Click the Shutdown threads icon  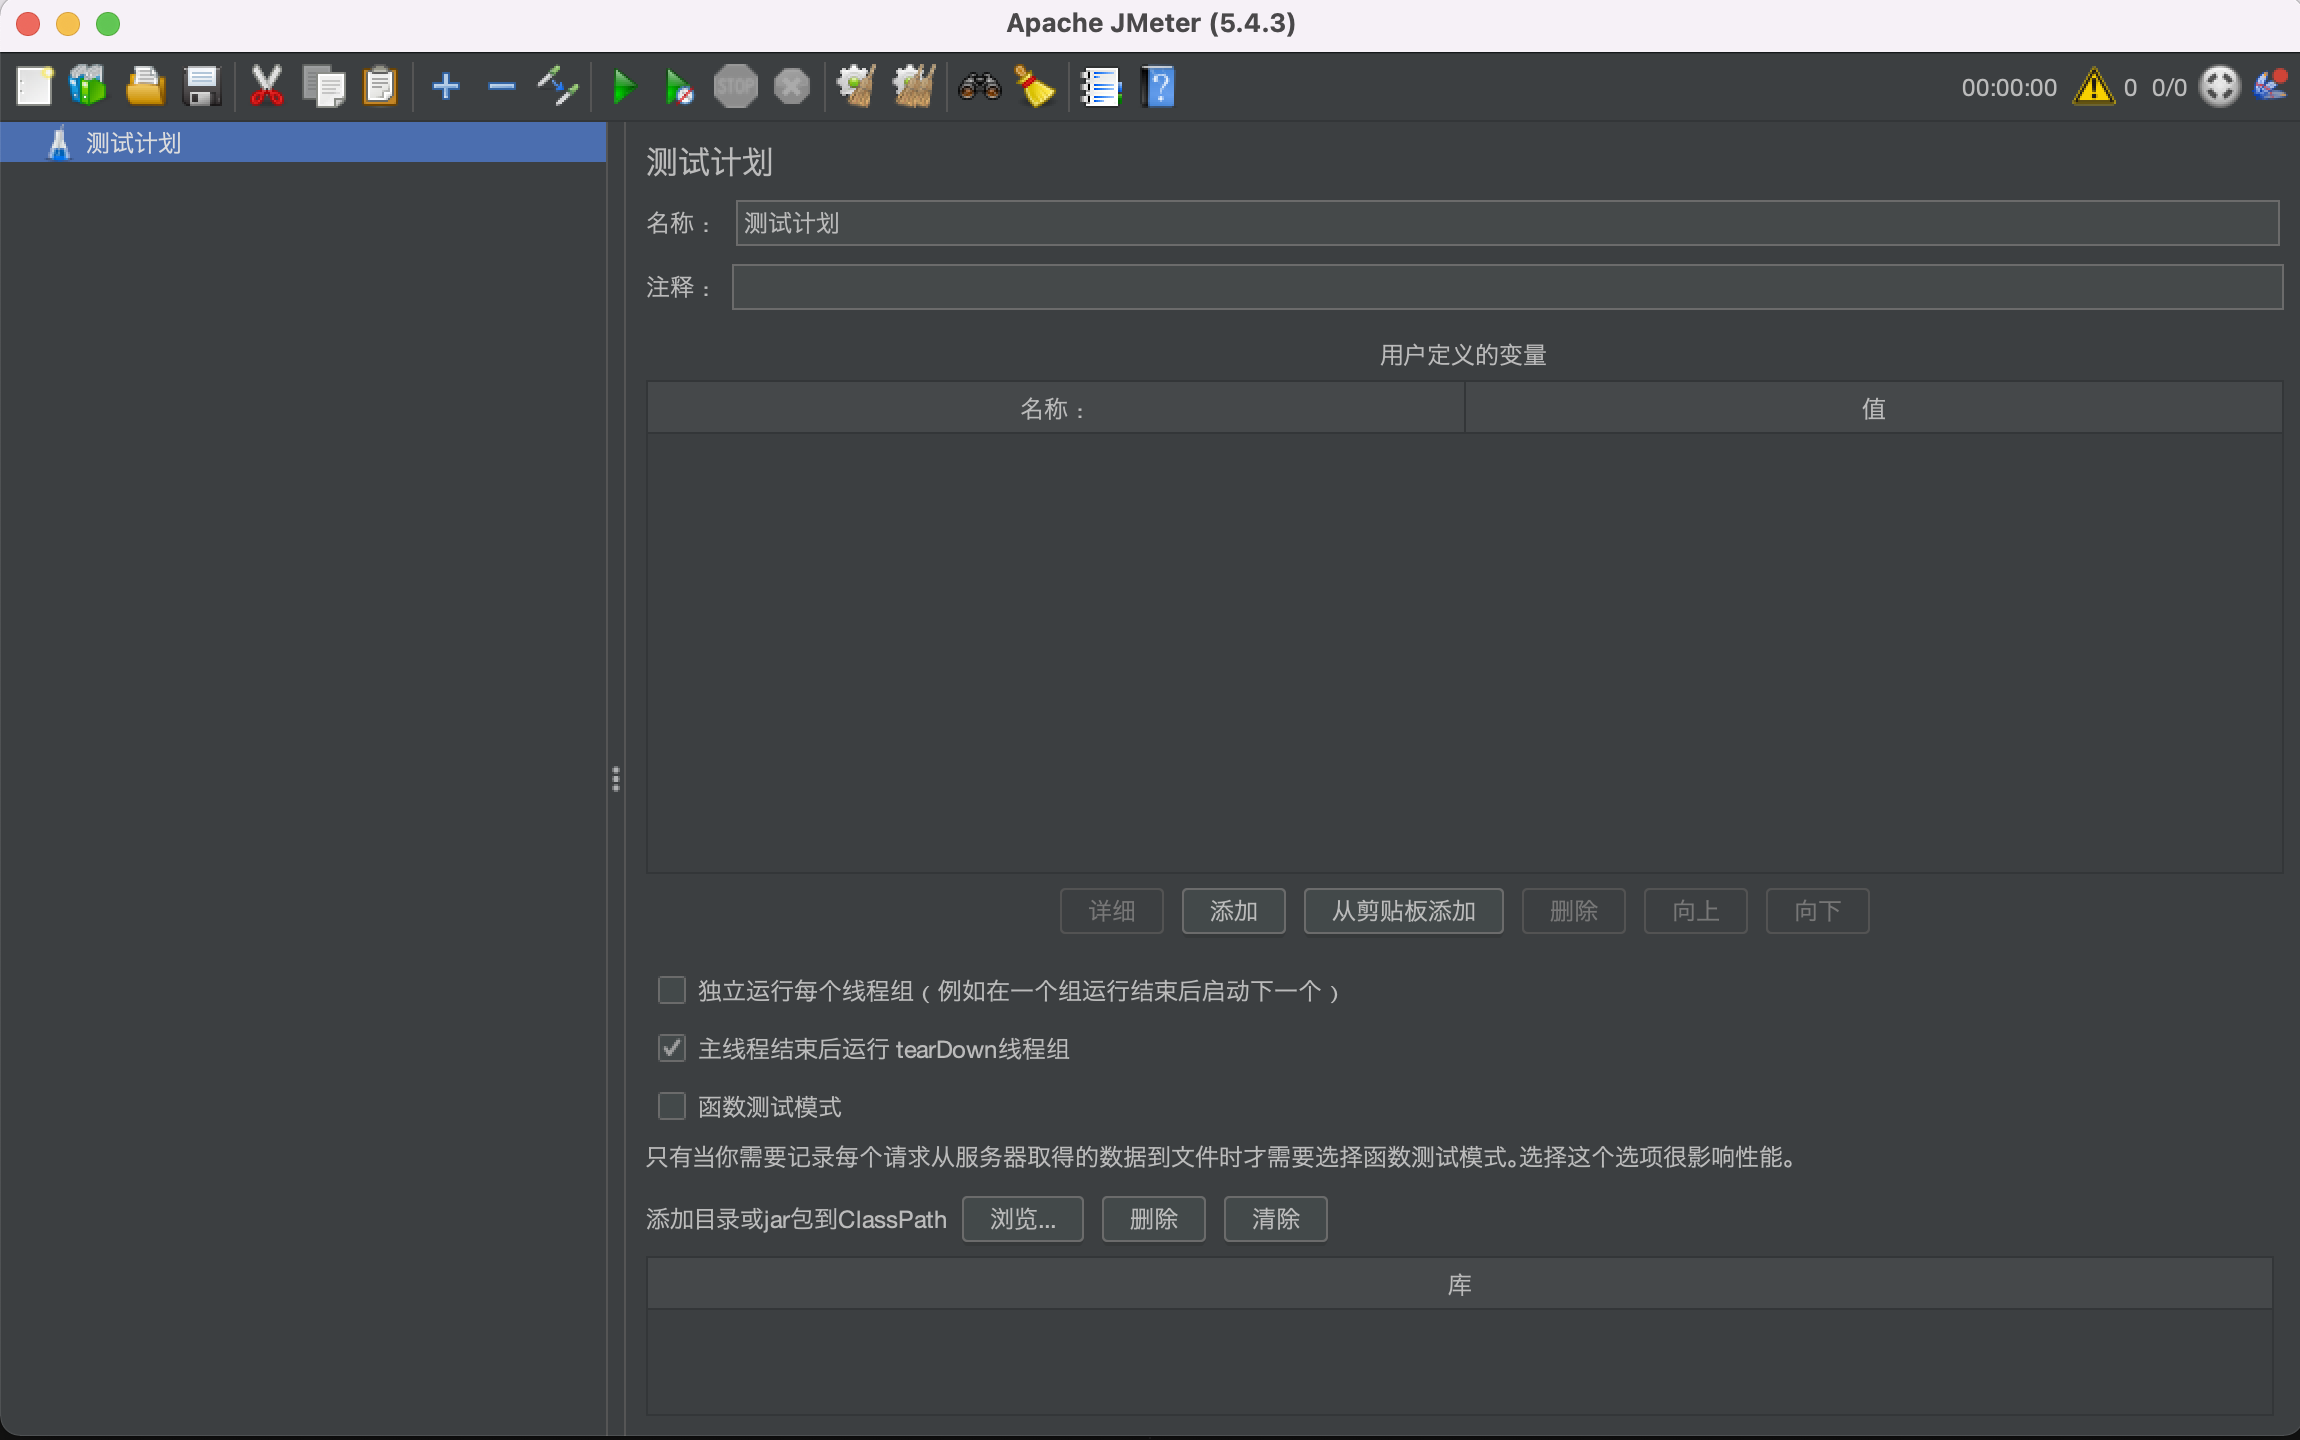coord(792,87)
